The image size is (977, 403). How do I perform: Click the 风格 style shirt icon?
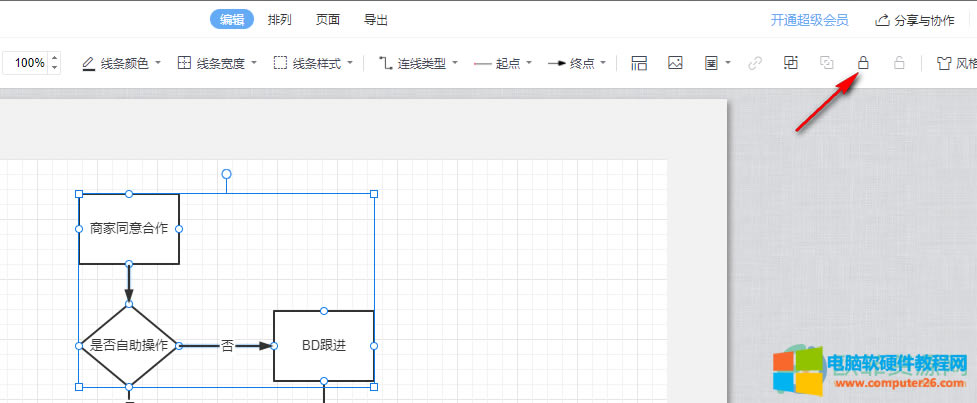944,63
